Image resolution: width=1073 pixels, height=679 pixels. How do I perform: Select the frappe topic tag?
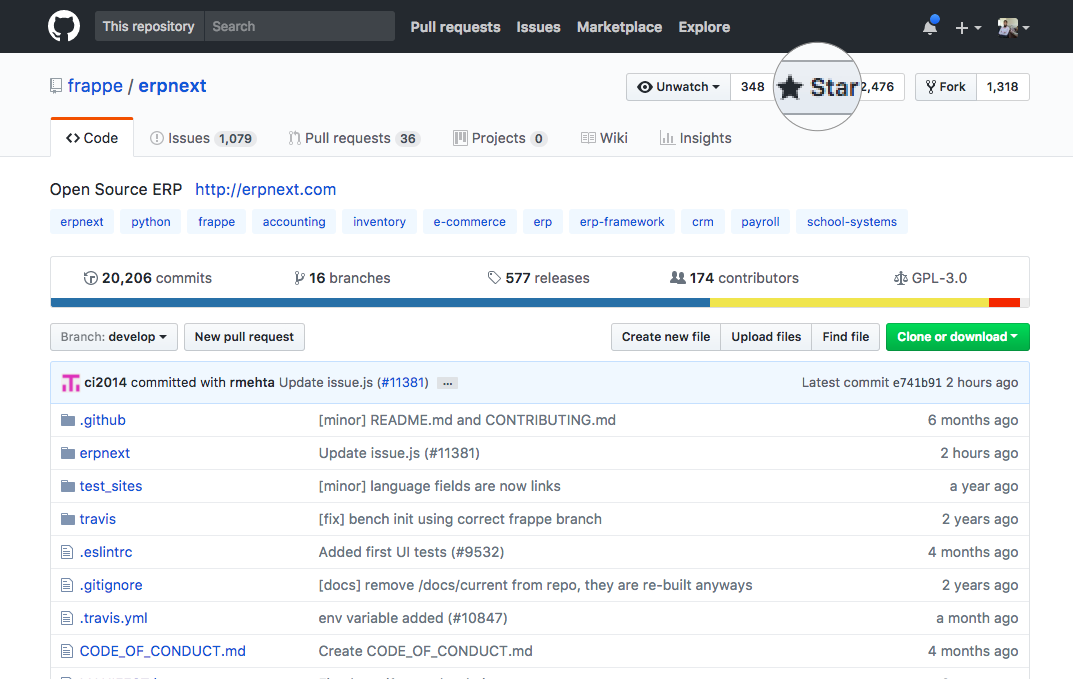216,222
